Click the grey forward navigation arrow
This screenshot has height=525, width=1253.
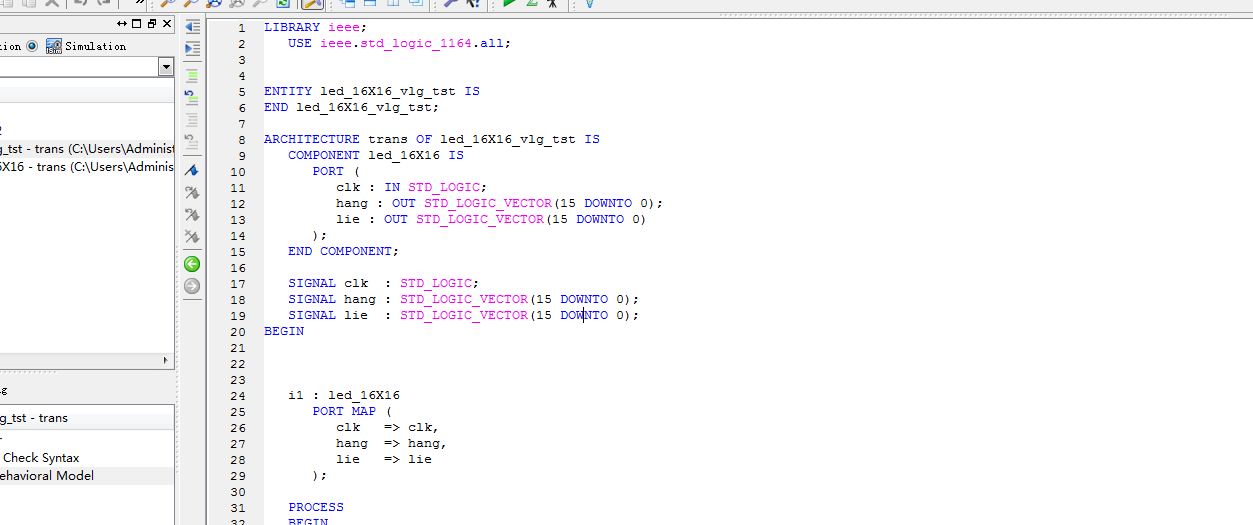pyautogui.click(x=192, y=286)
